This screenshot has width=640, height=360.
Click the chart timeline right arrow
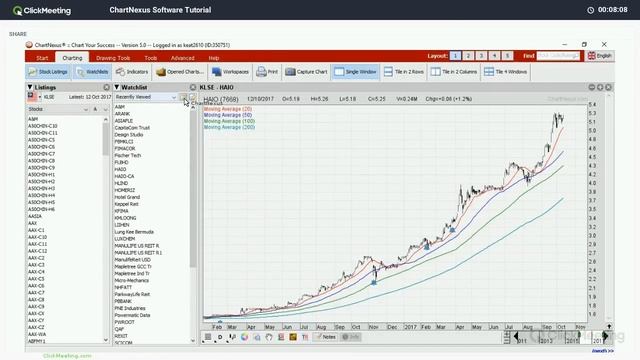(605, 336)
